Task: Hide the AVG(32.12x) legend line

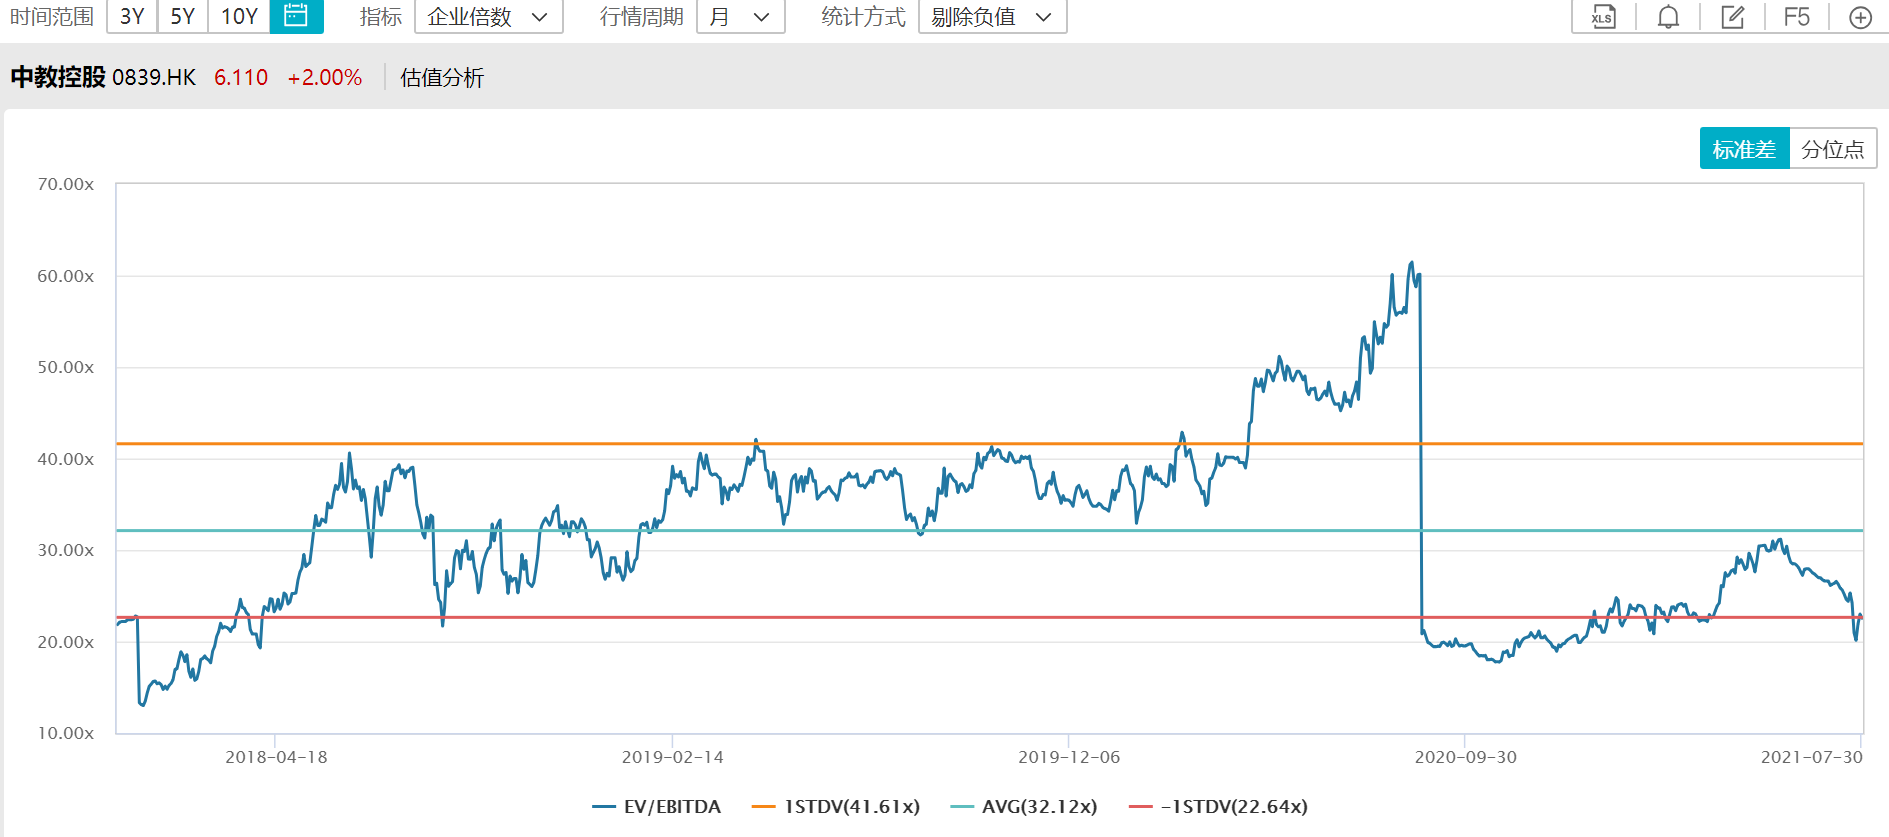Action: [x=1024, y=806]
